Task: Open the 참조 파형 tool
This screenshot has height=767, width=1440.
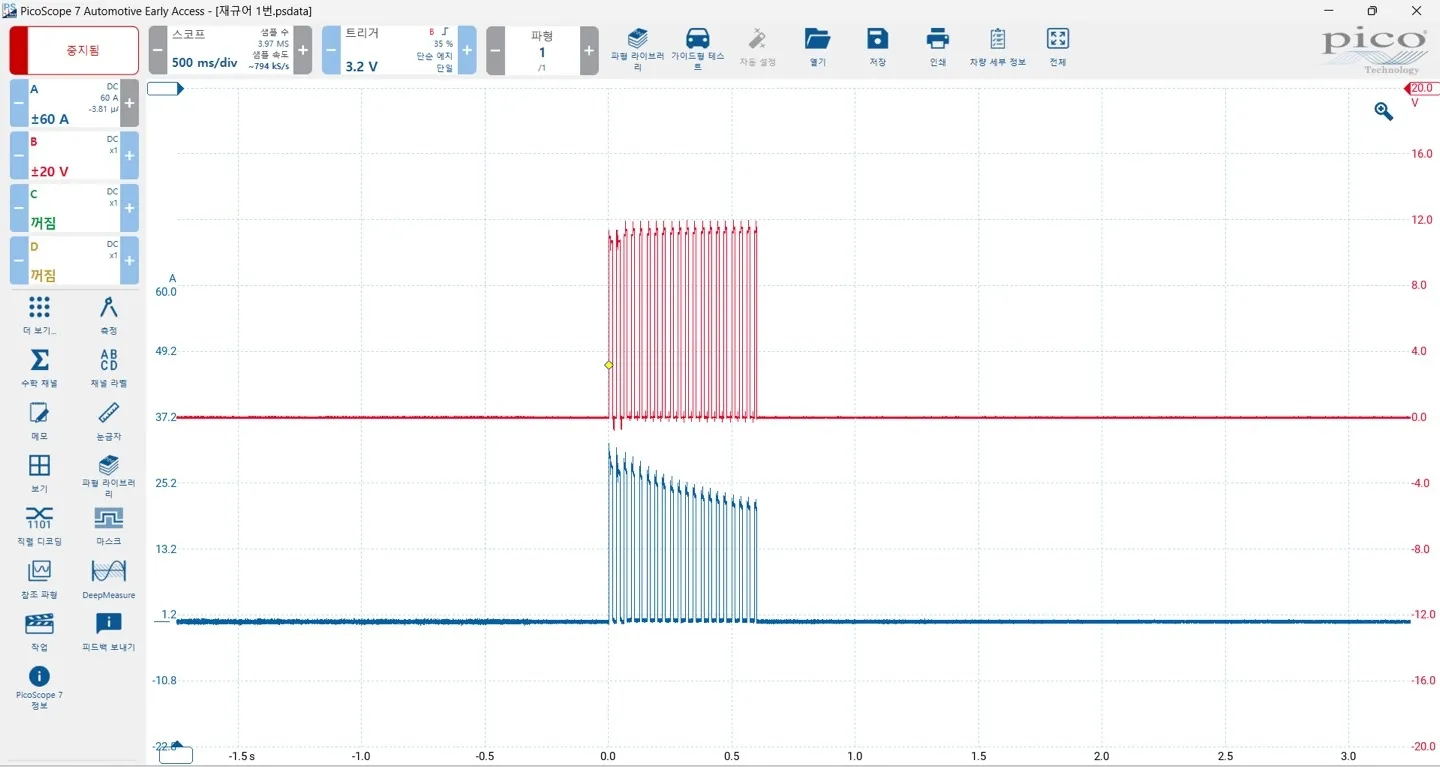Action: [x=39, y=579]
